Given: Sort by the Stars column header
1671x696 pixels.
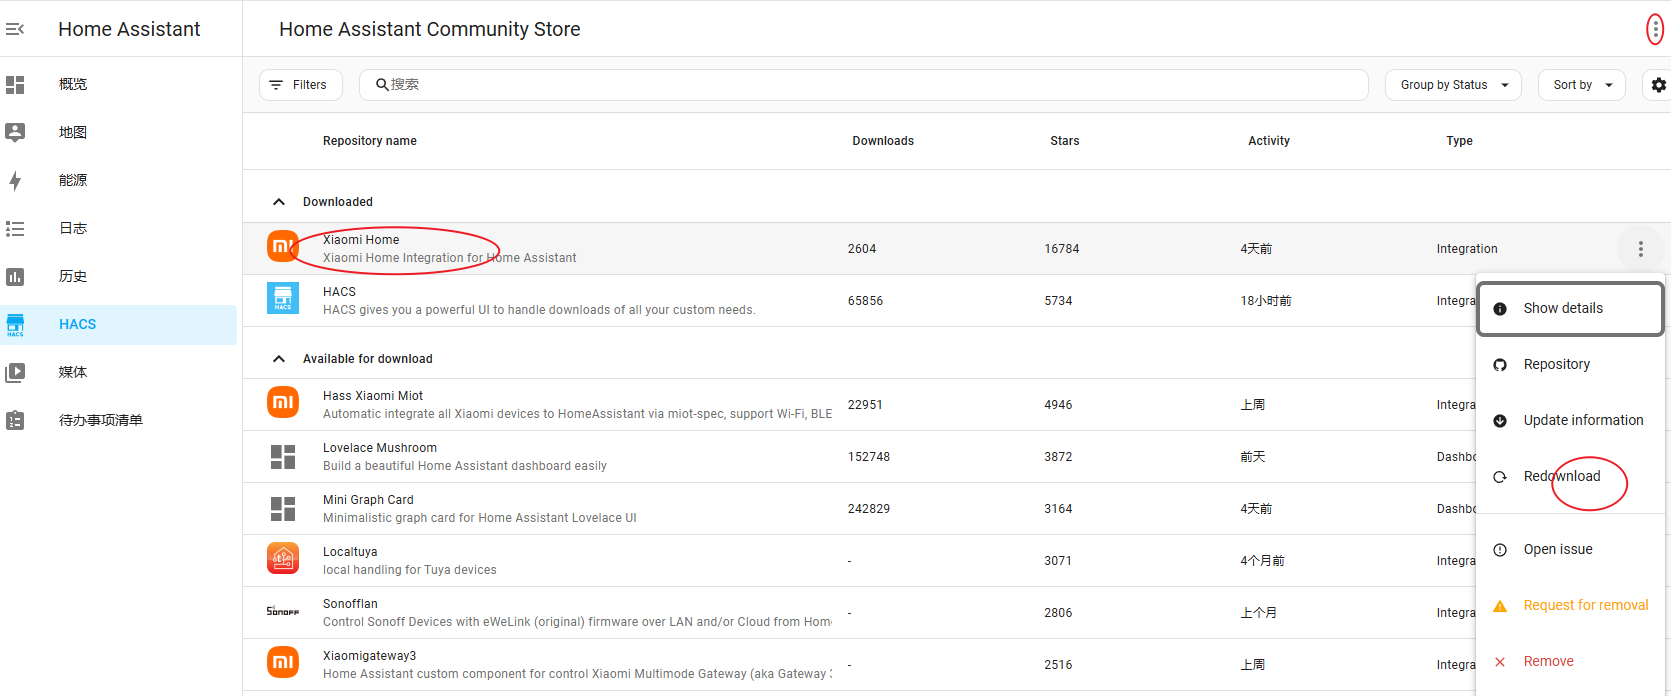Looking at the screenshot, I should click(1065, 141).
